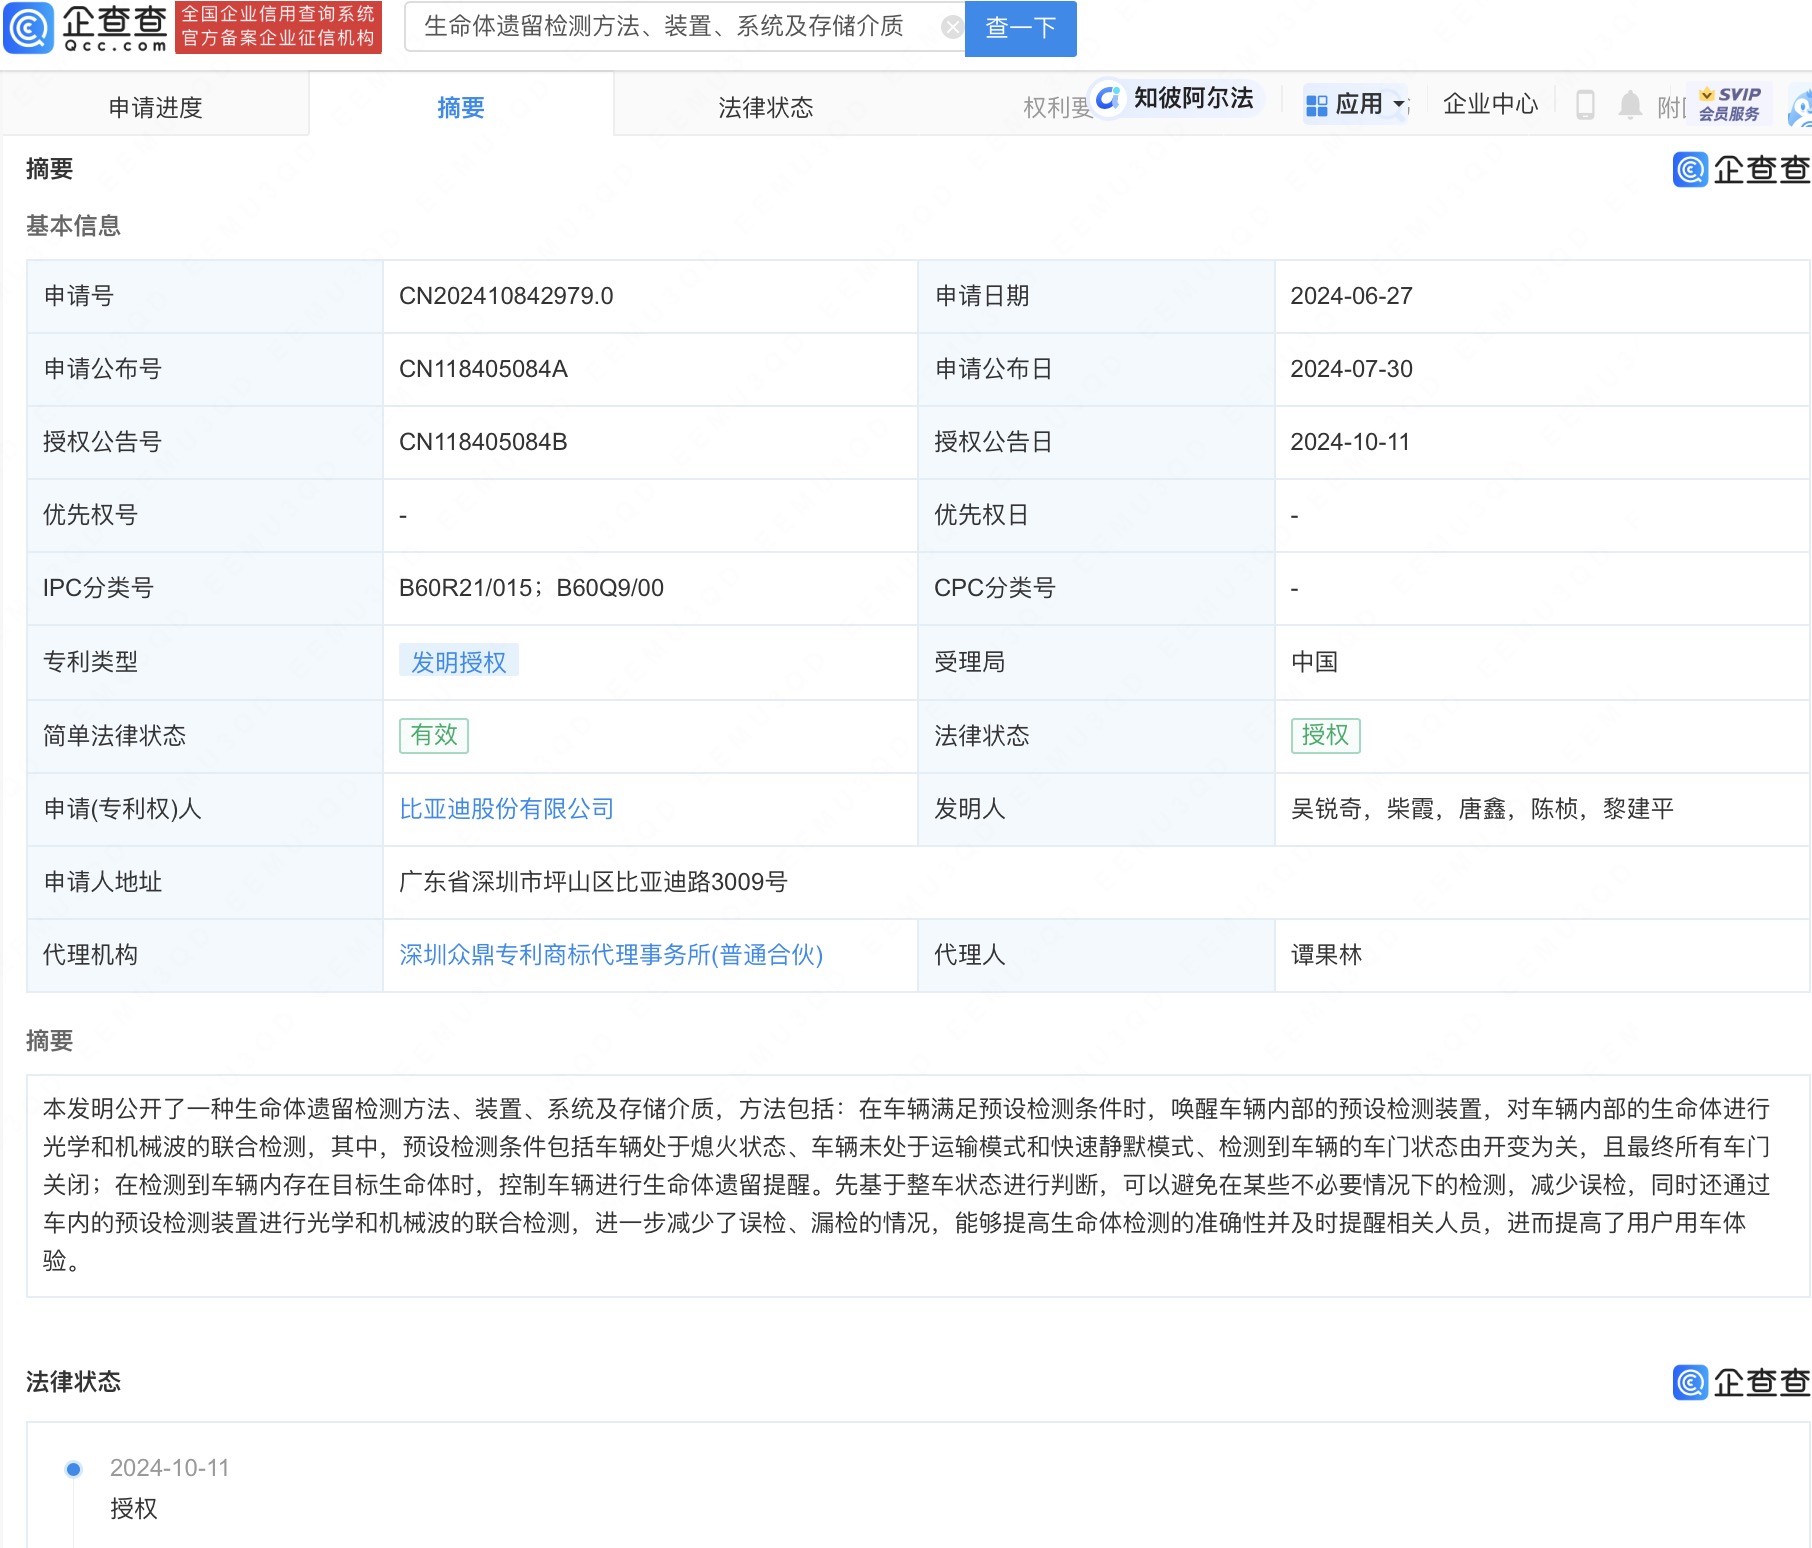
Task: Open notifications via the bell icon
Action: [1629, 104]
